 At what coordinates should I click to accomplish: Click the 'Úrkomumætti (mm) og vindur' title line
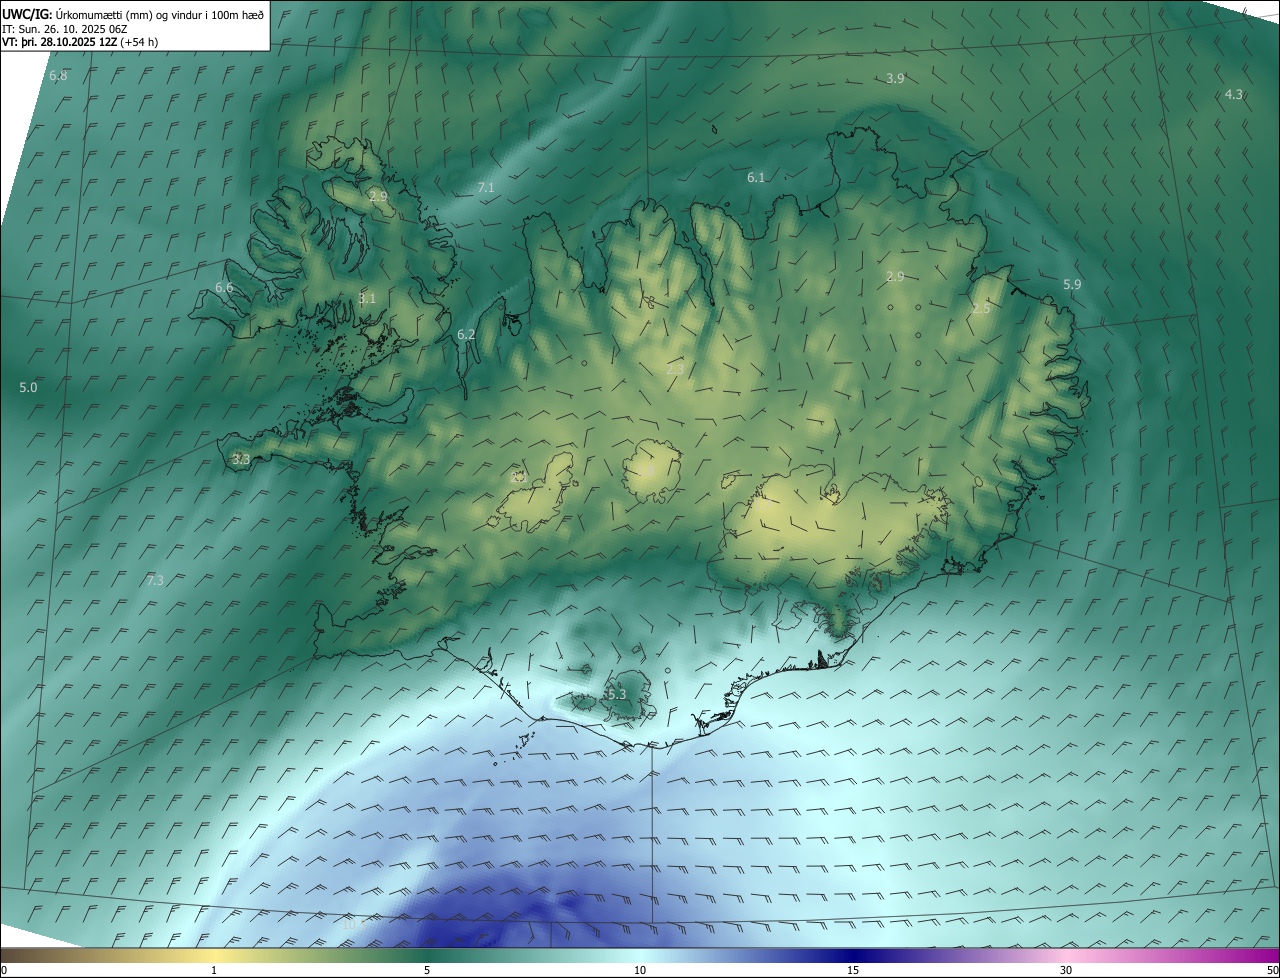(x=133, y=14)
